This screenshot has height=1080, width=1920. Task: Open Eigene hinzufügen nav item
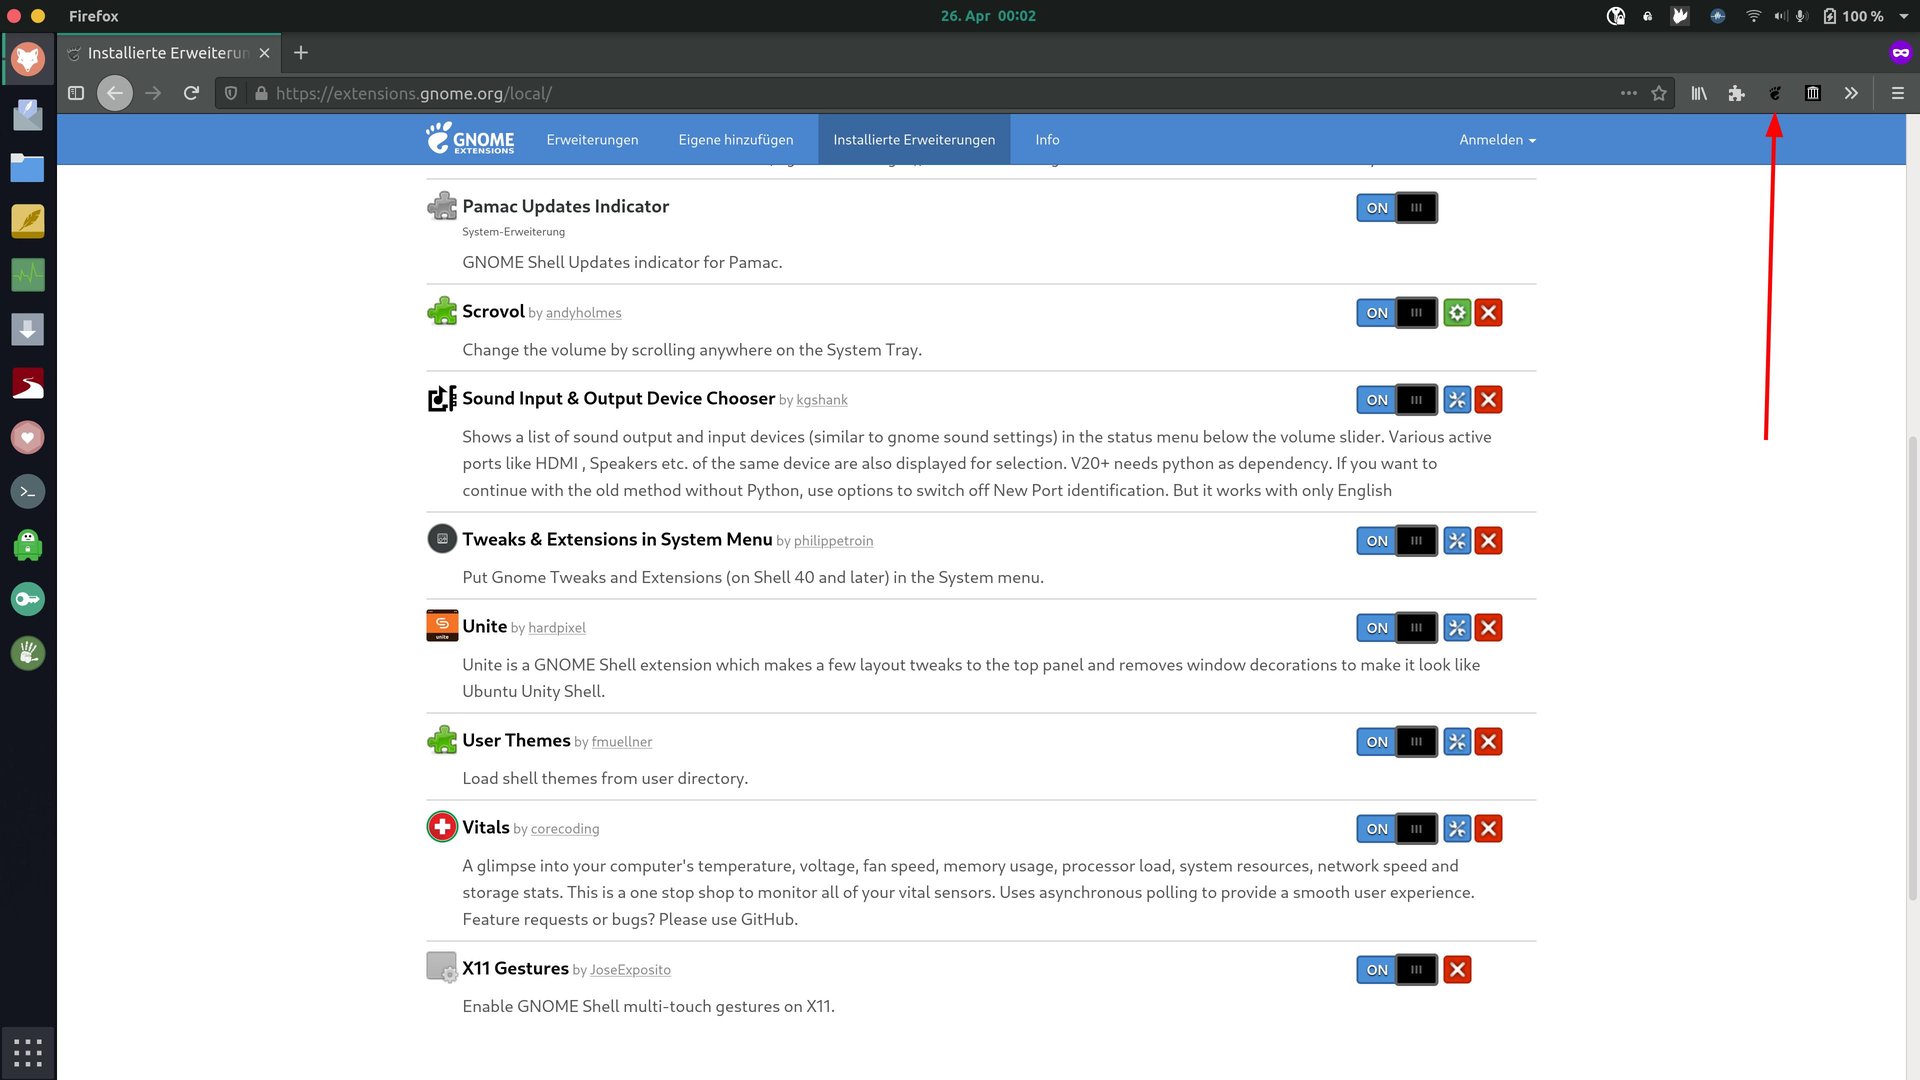click(x=735, y=140)
